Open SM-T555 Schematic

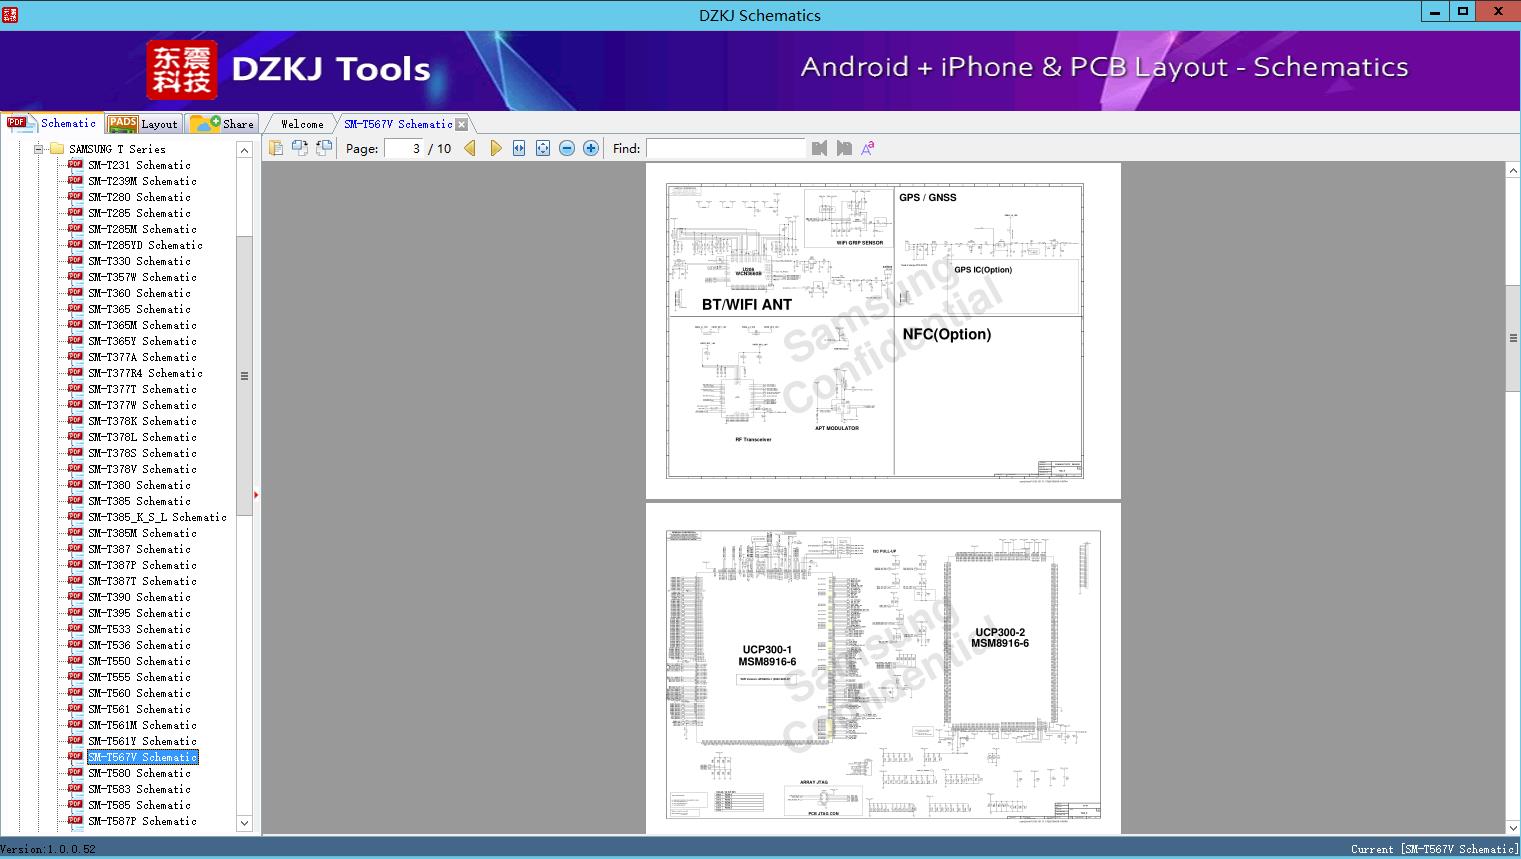pos(139,677)
